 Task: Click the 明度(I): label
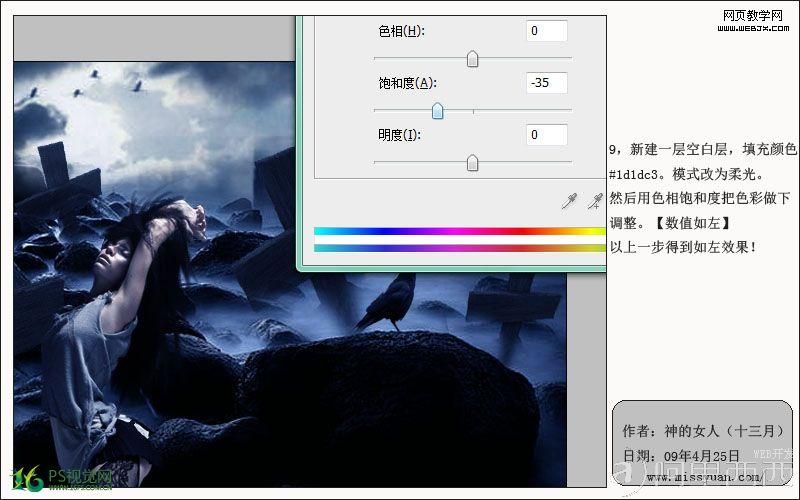399,135
